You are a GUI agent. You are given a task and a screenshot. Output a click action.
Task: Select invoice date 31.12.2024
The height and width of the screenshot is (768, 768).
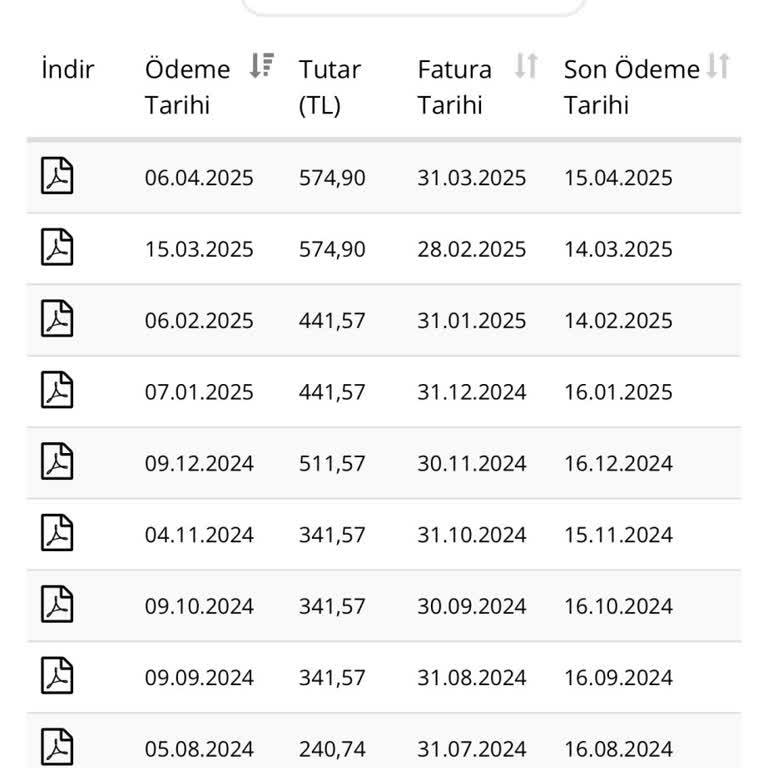472,392
